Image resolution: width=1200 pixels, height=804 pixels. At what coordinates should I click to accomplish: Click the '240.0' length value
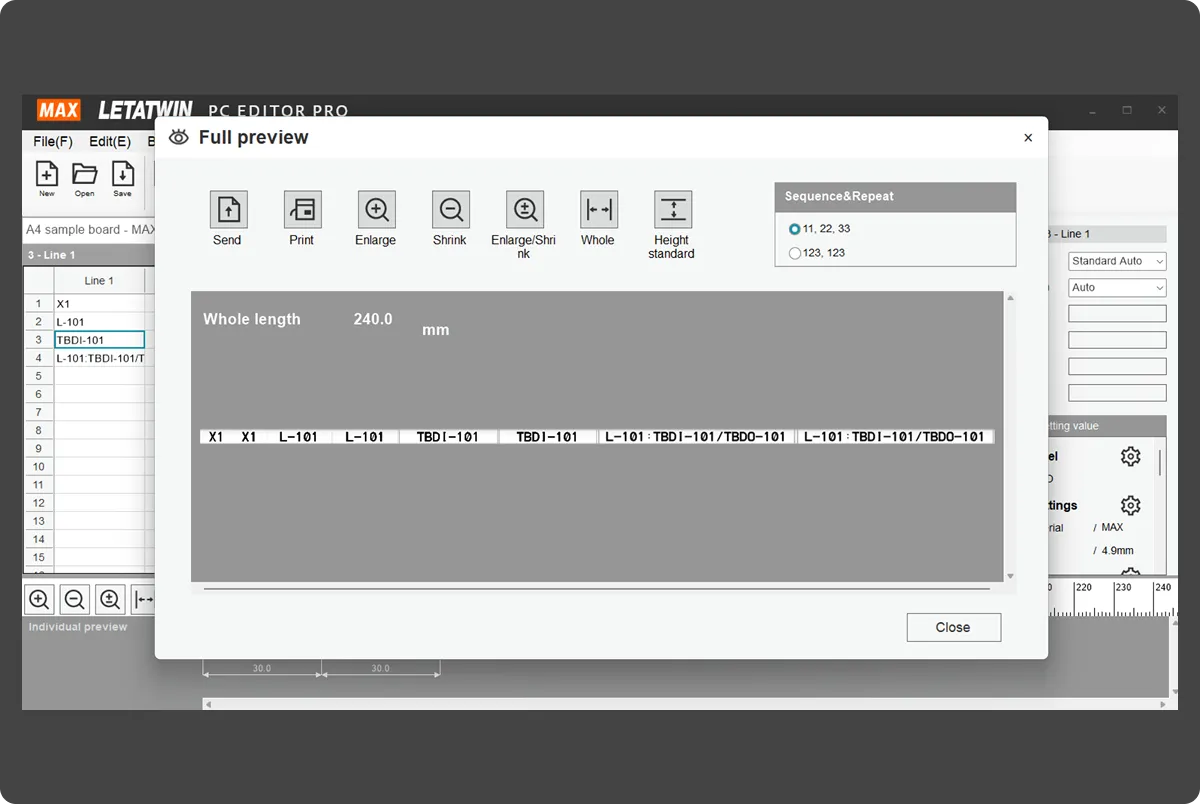point(373,319)
